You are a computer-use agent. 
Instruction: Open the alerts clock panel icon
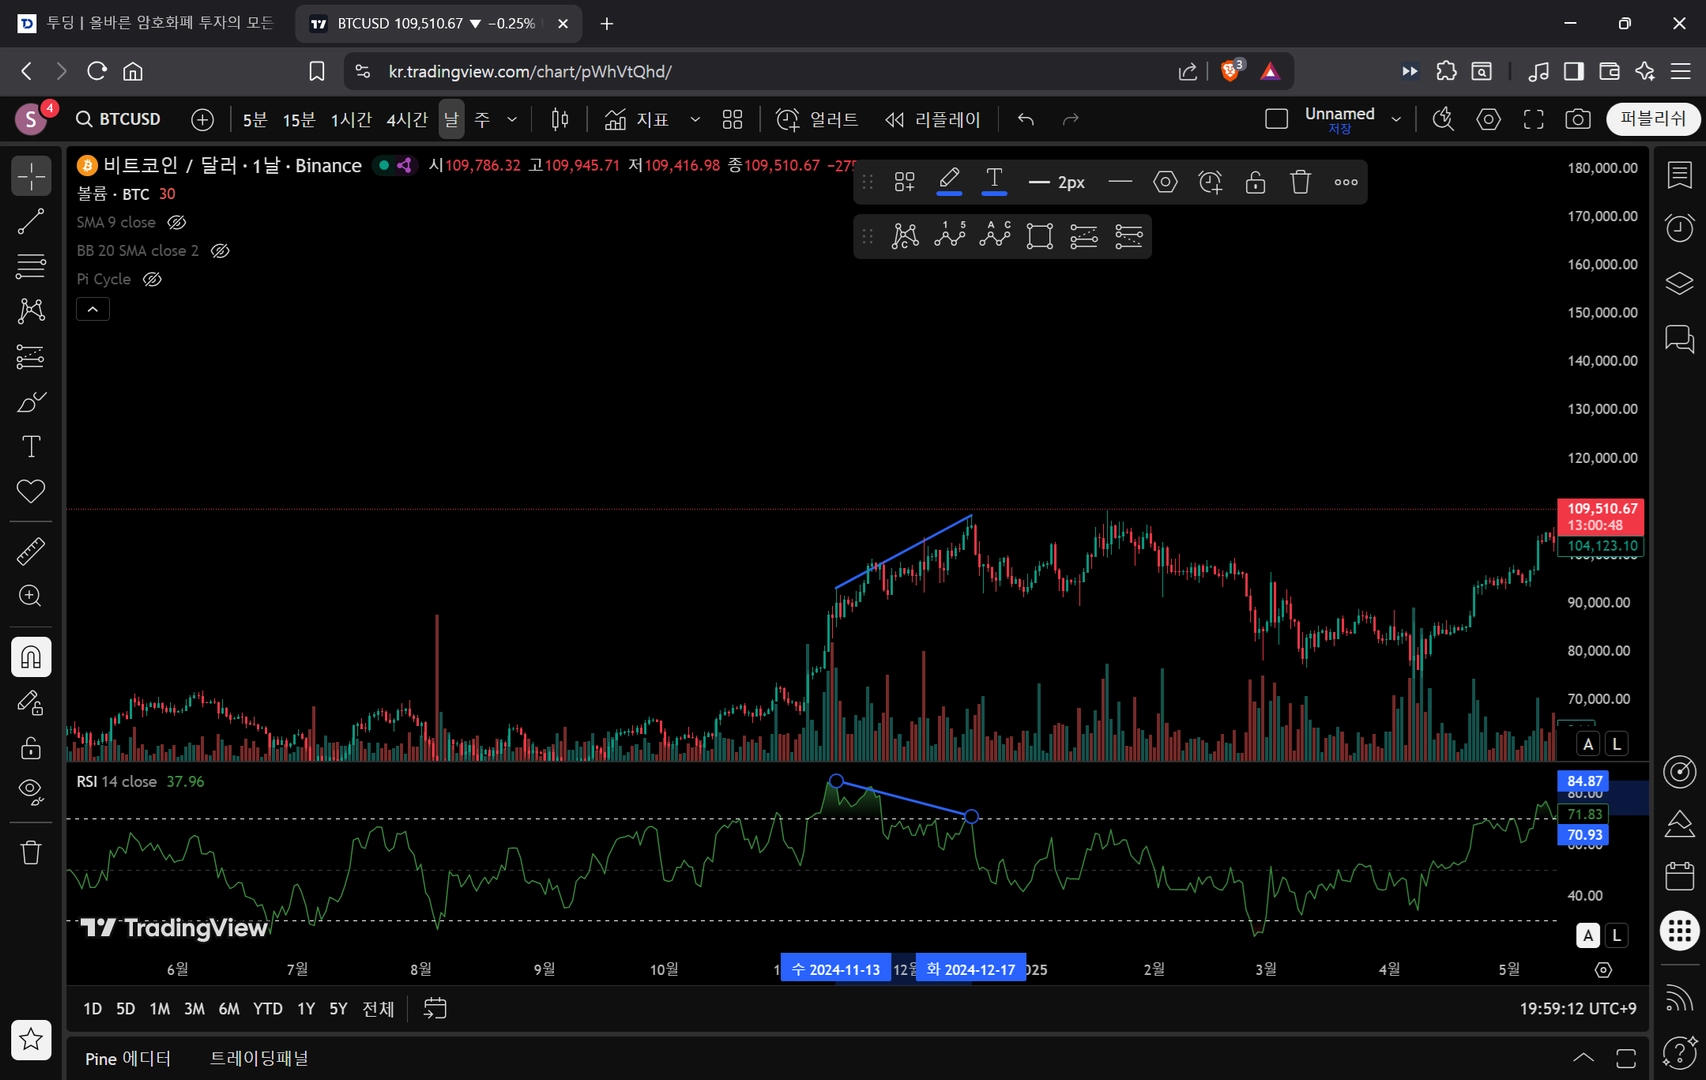[x=1679, y=228]
